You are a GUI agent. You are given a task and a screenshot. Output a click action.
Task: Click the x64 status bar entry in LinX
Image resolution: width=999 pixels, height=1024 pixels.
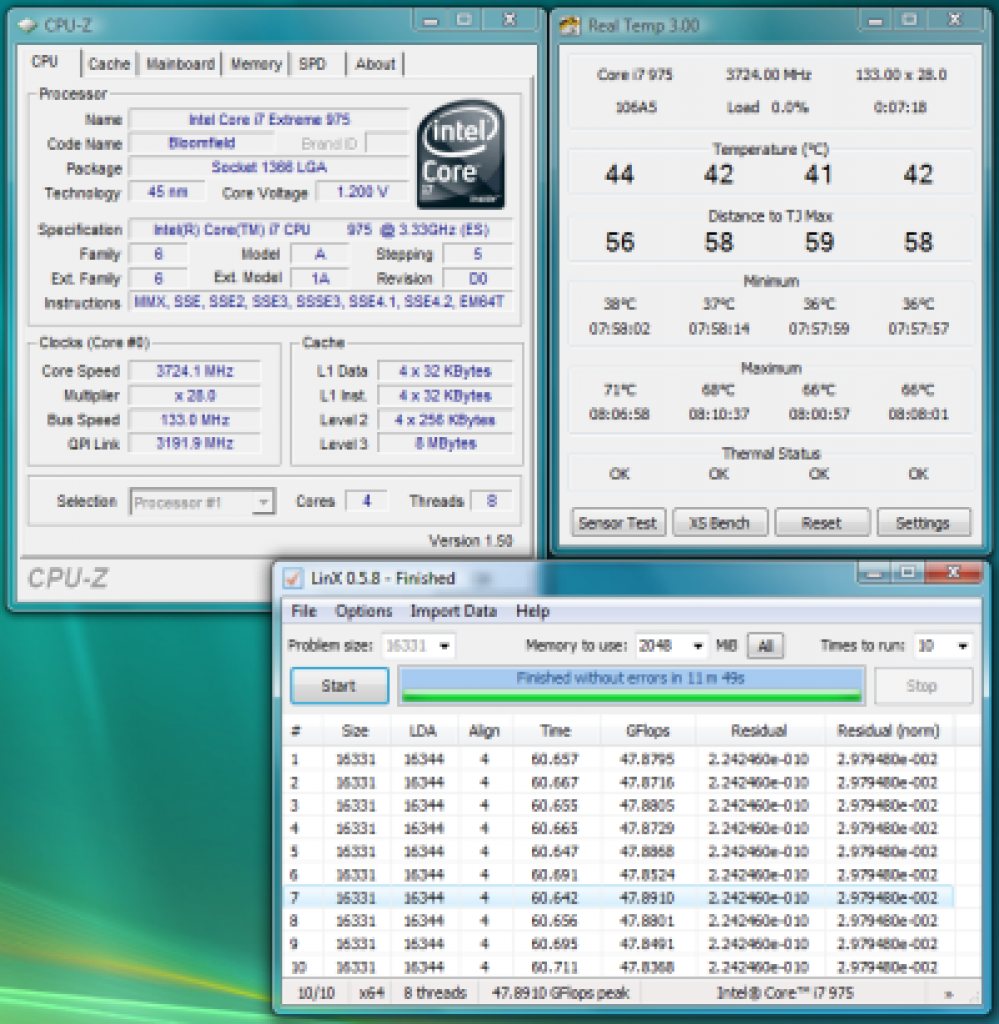[372, 993]
